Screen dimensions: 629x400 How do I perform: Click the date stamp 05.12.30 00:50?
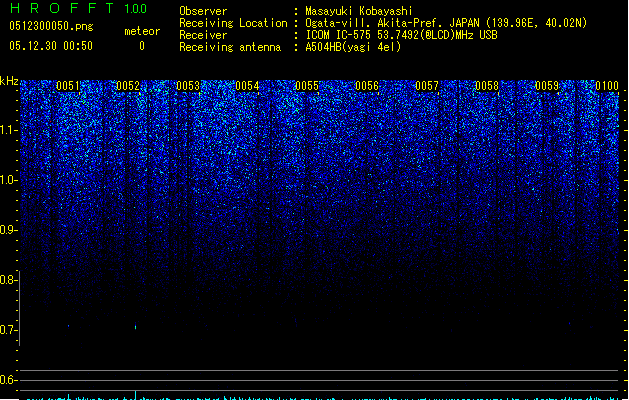click(51, 46)
